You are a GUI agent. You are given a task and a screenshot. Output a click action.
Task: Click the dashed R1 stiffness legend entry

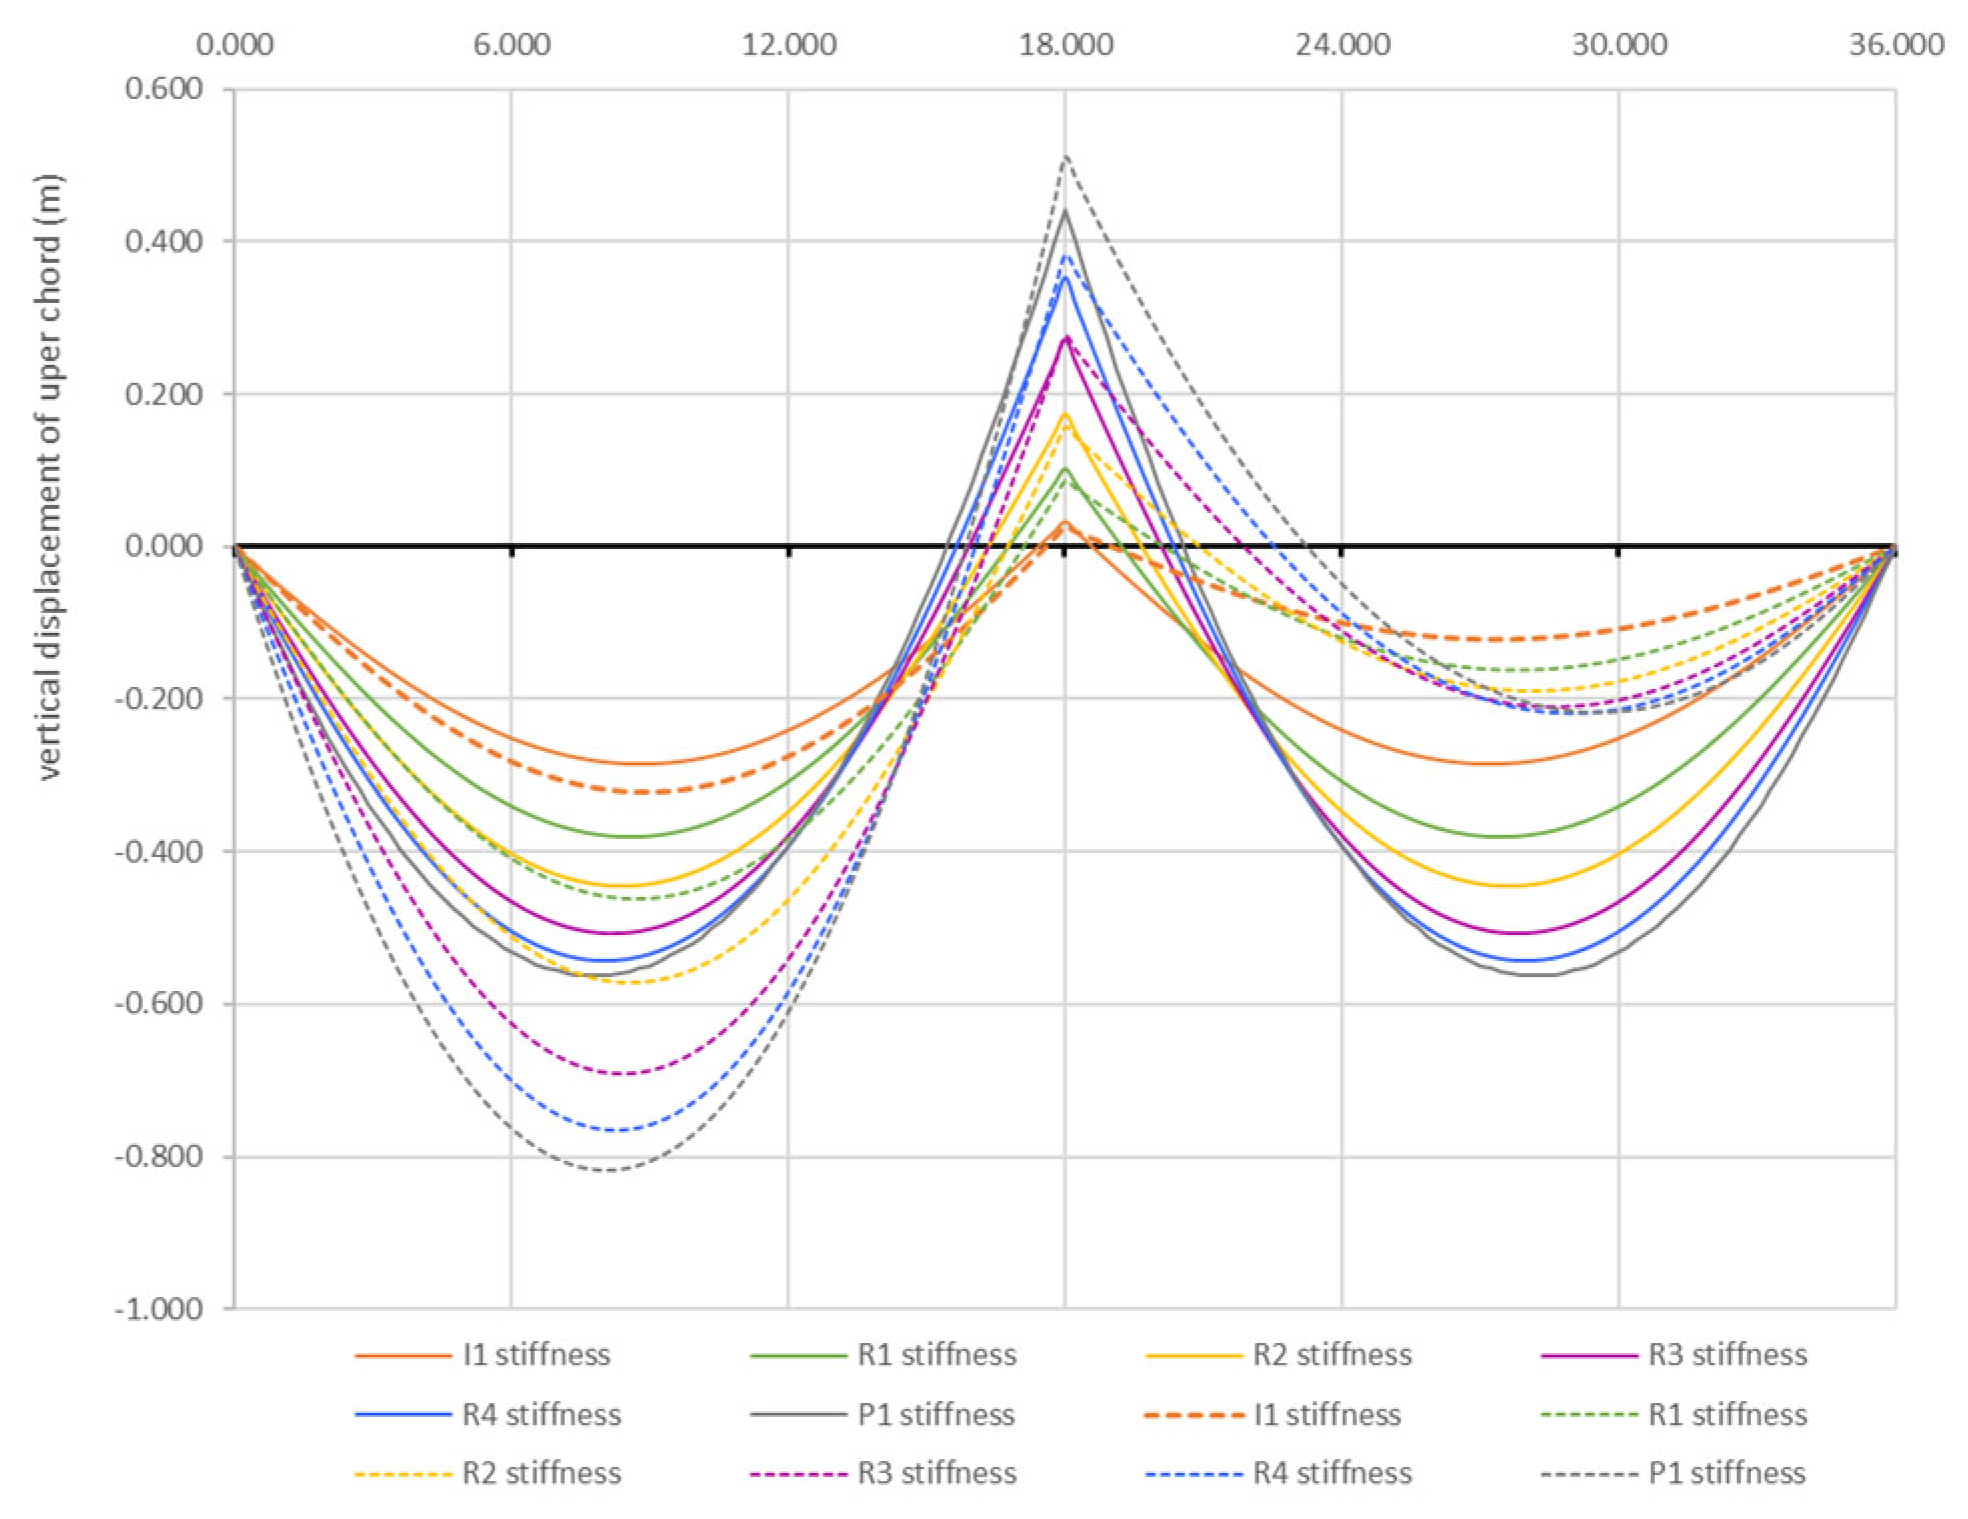[1727, 1414]
